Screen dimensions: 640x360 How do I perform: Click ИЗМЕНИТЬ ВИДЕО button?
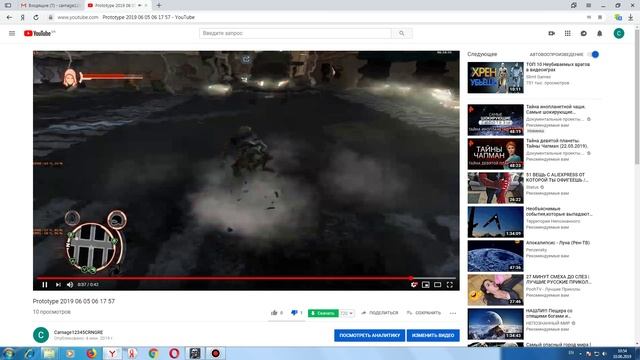433,335
